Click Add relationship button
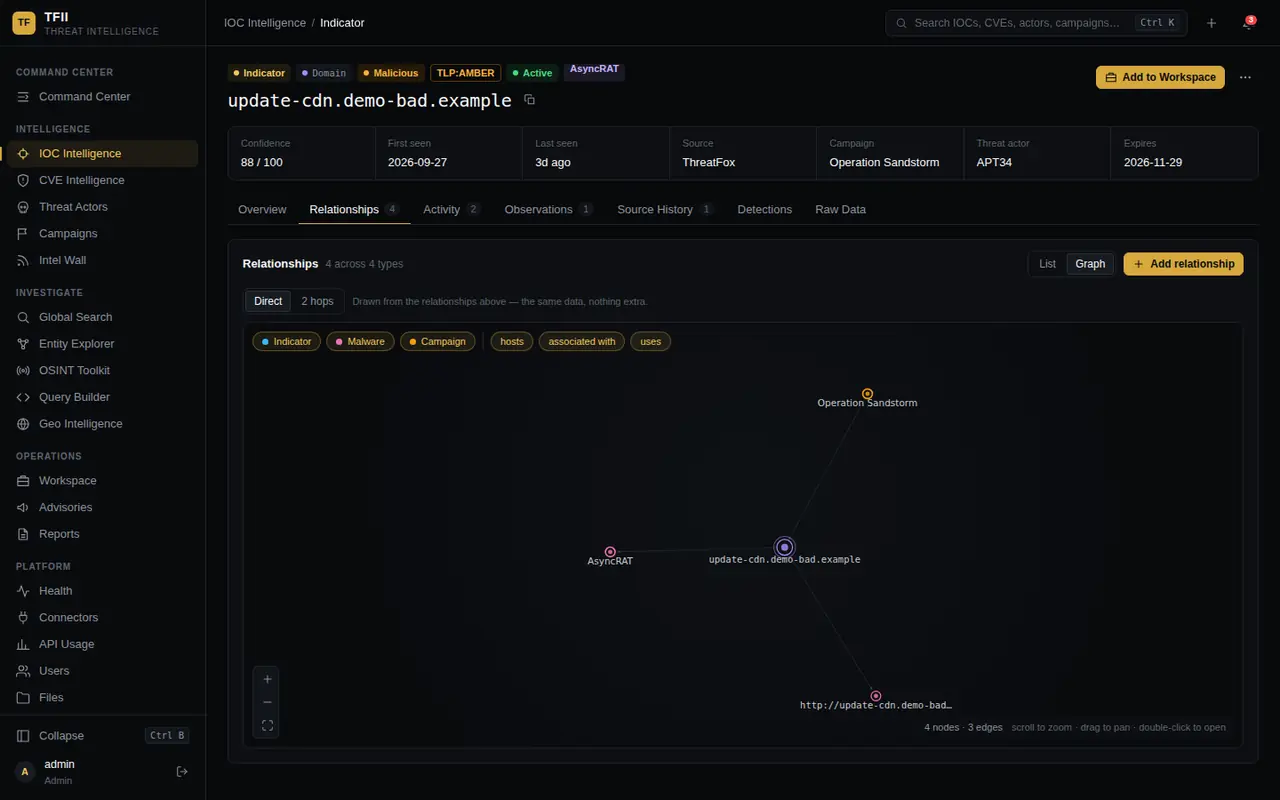This screenshot has width=1280, height=800. tap(1183, 264)
